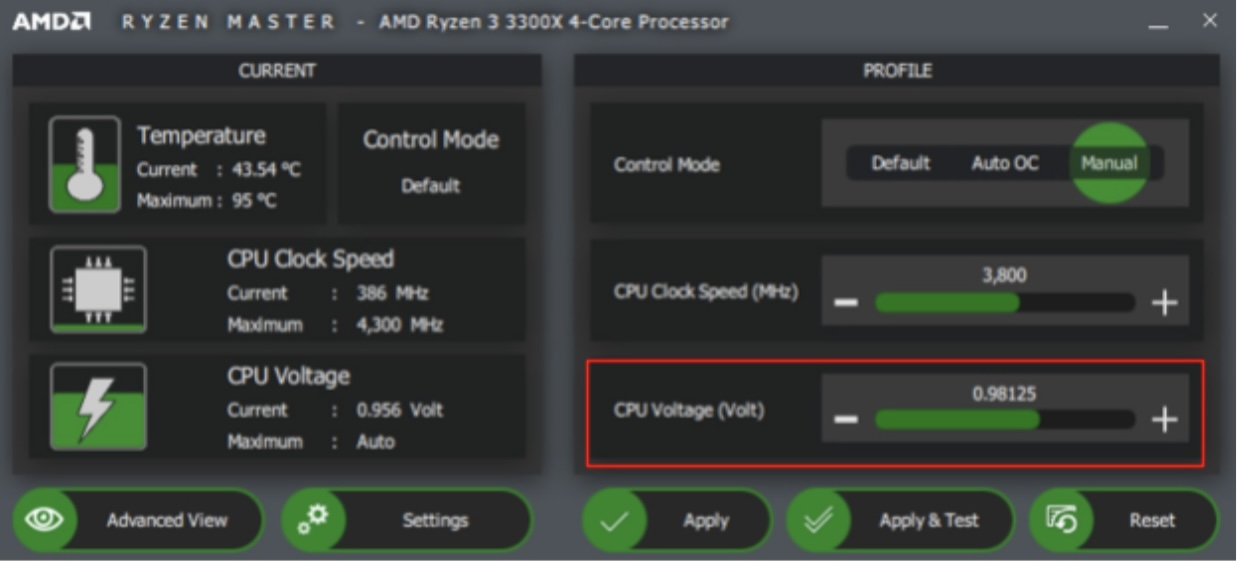
Task: Open the Advanced View button label
Action: tap(167, 520)
